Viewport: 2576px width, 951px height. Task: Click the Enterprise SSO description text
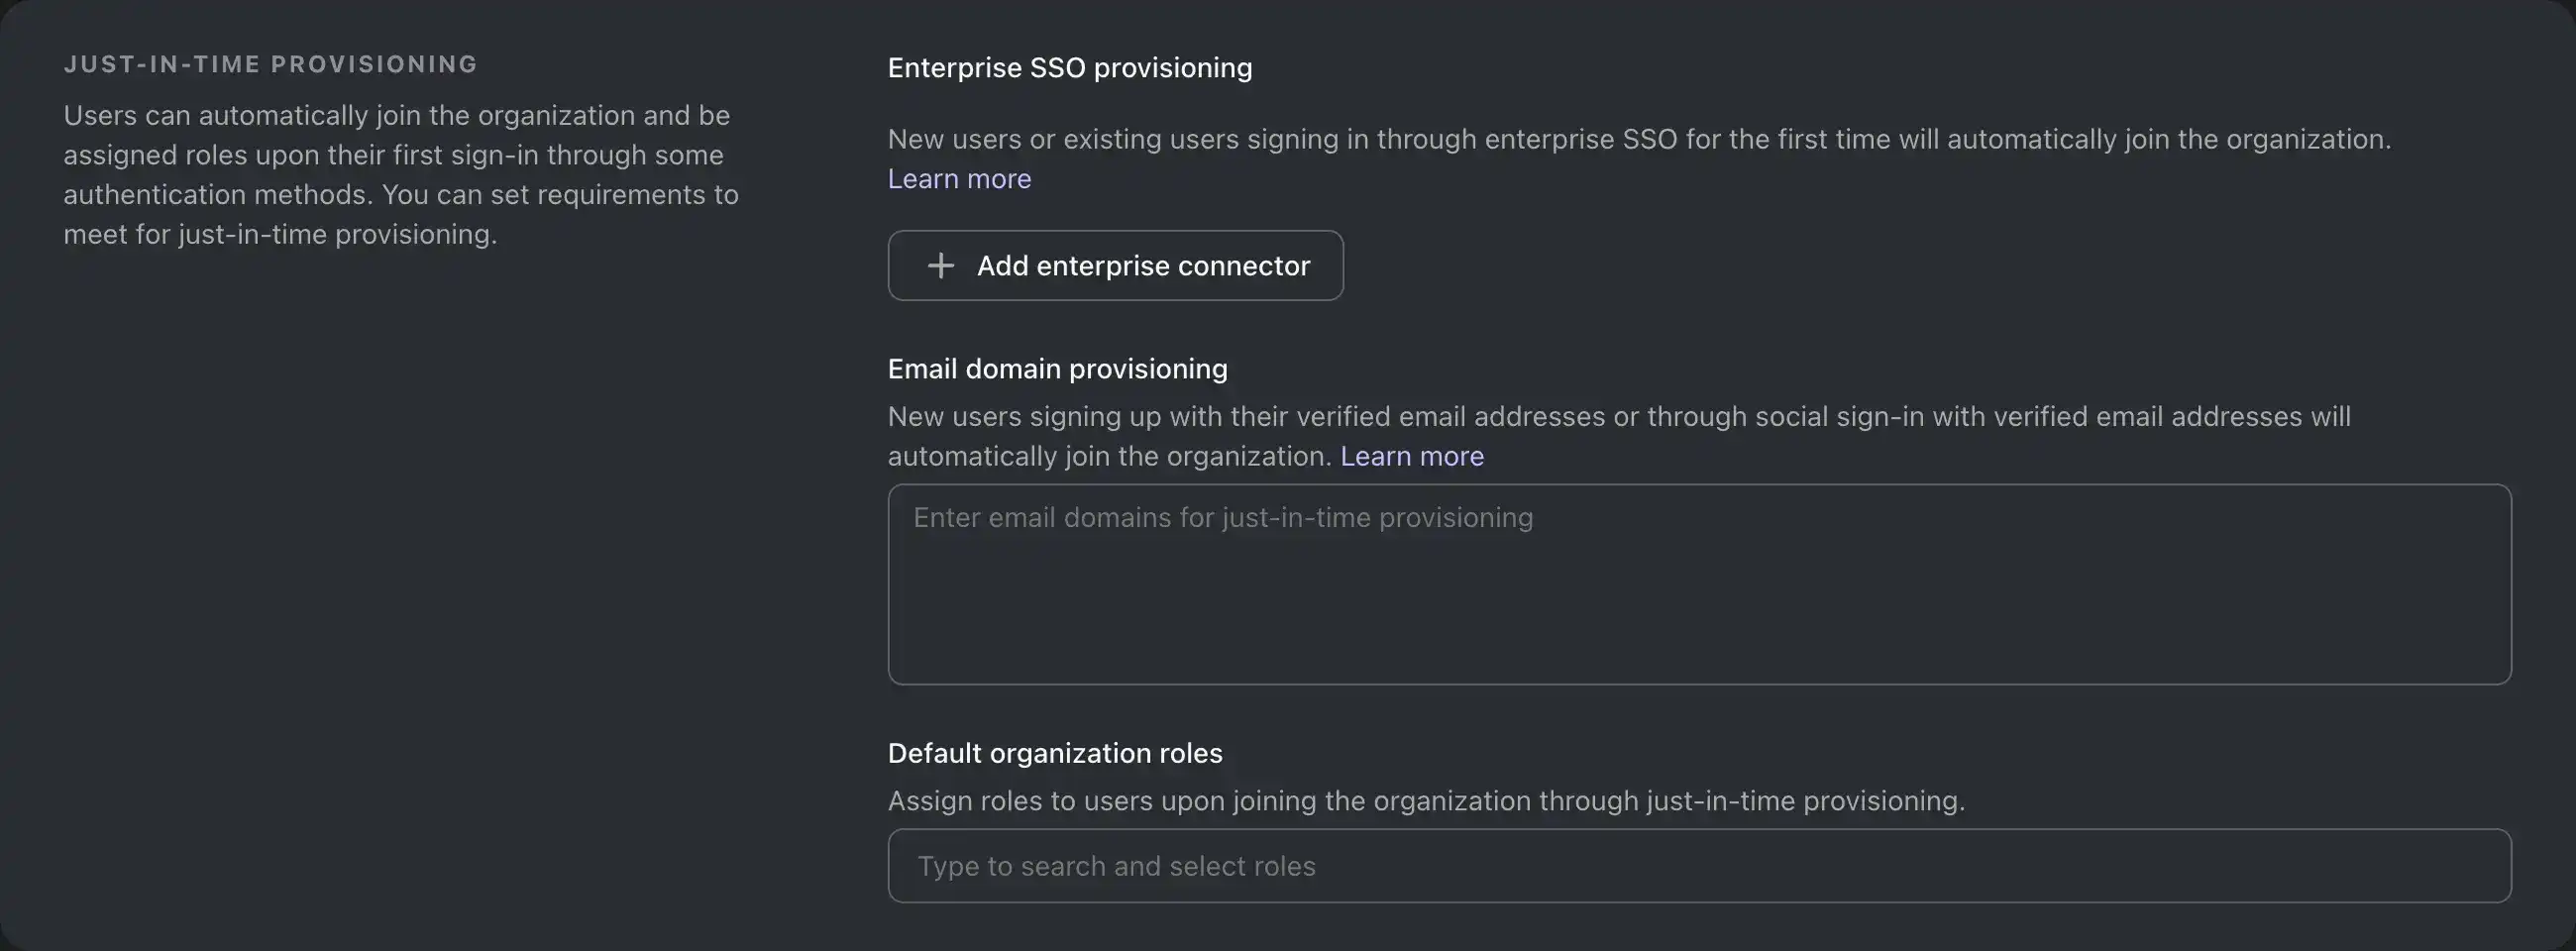(1638, 139)
